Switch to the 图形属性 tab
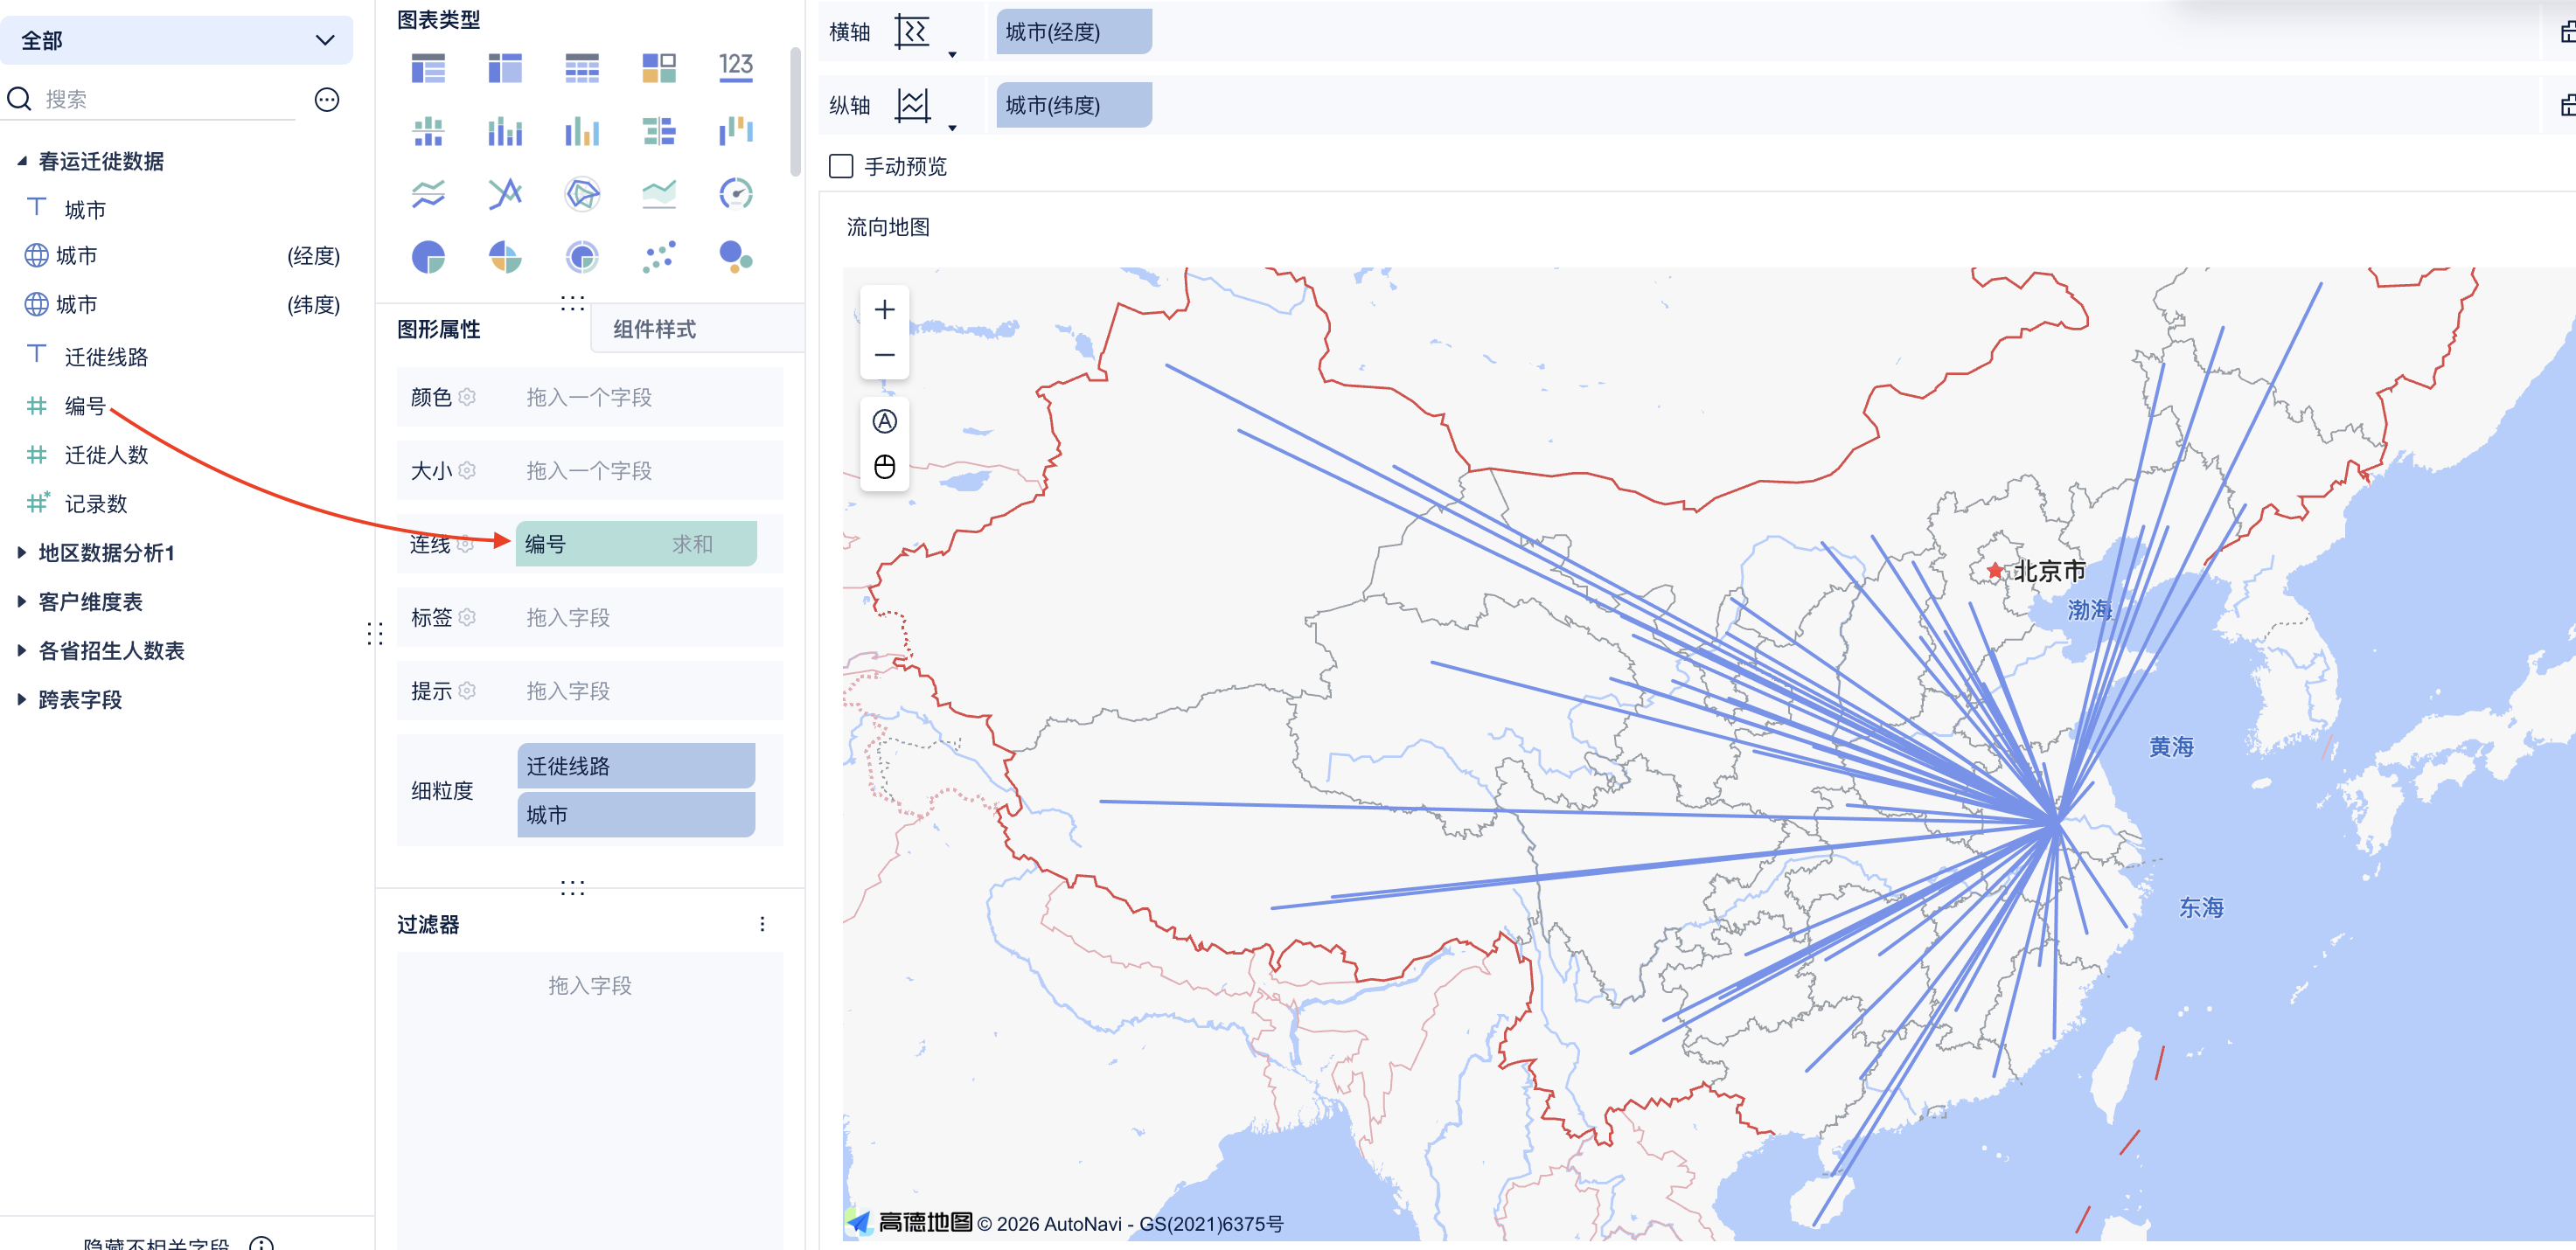The width and height of the screenshot is (2576, 1250). click(x=438, y=329)
